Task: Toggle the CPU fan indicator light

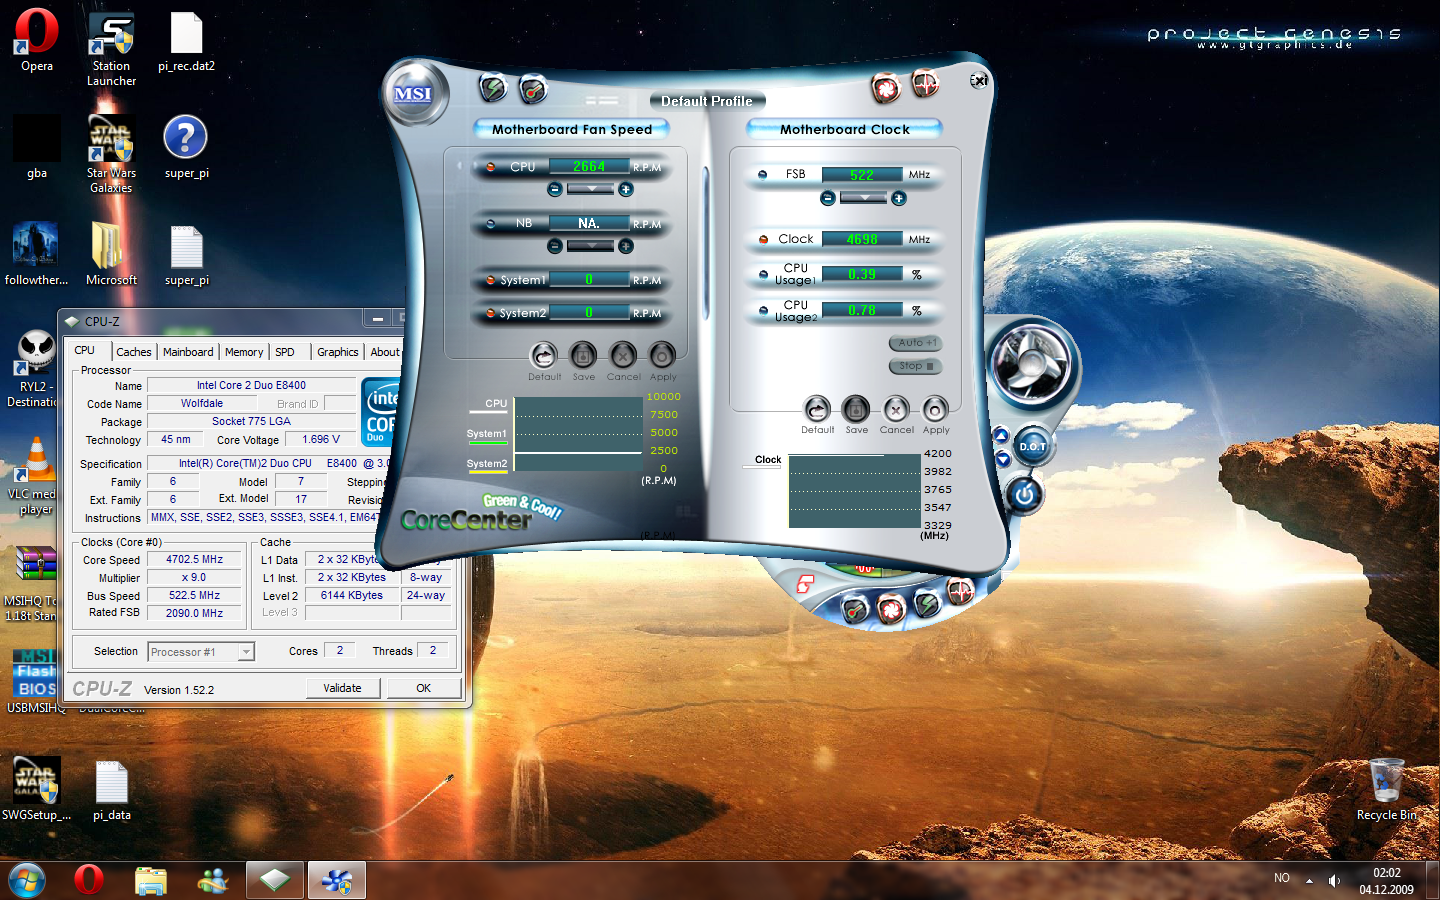Action: coord(491,167)
